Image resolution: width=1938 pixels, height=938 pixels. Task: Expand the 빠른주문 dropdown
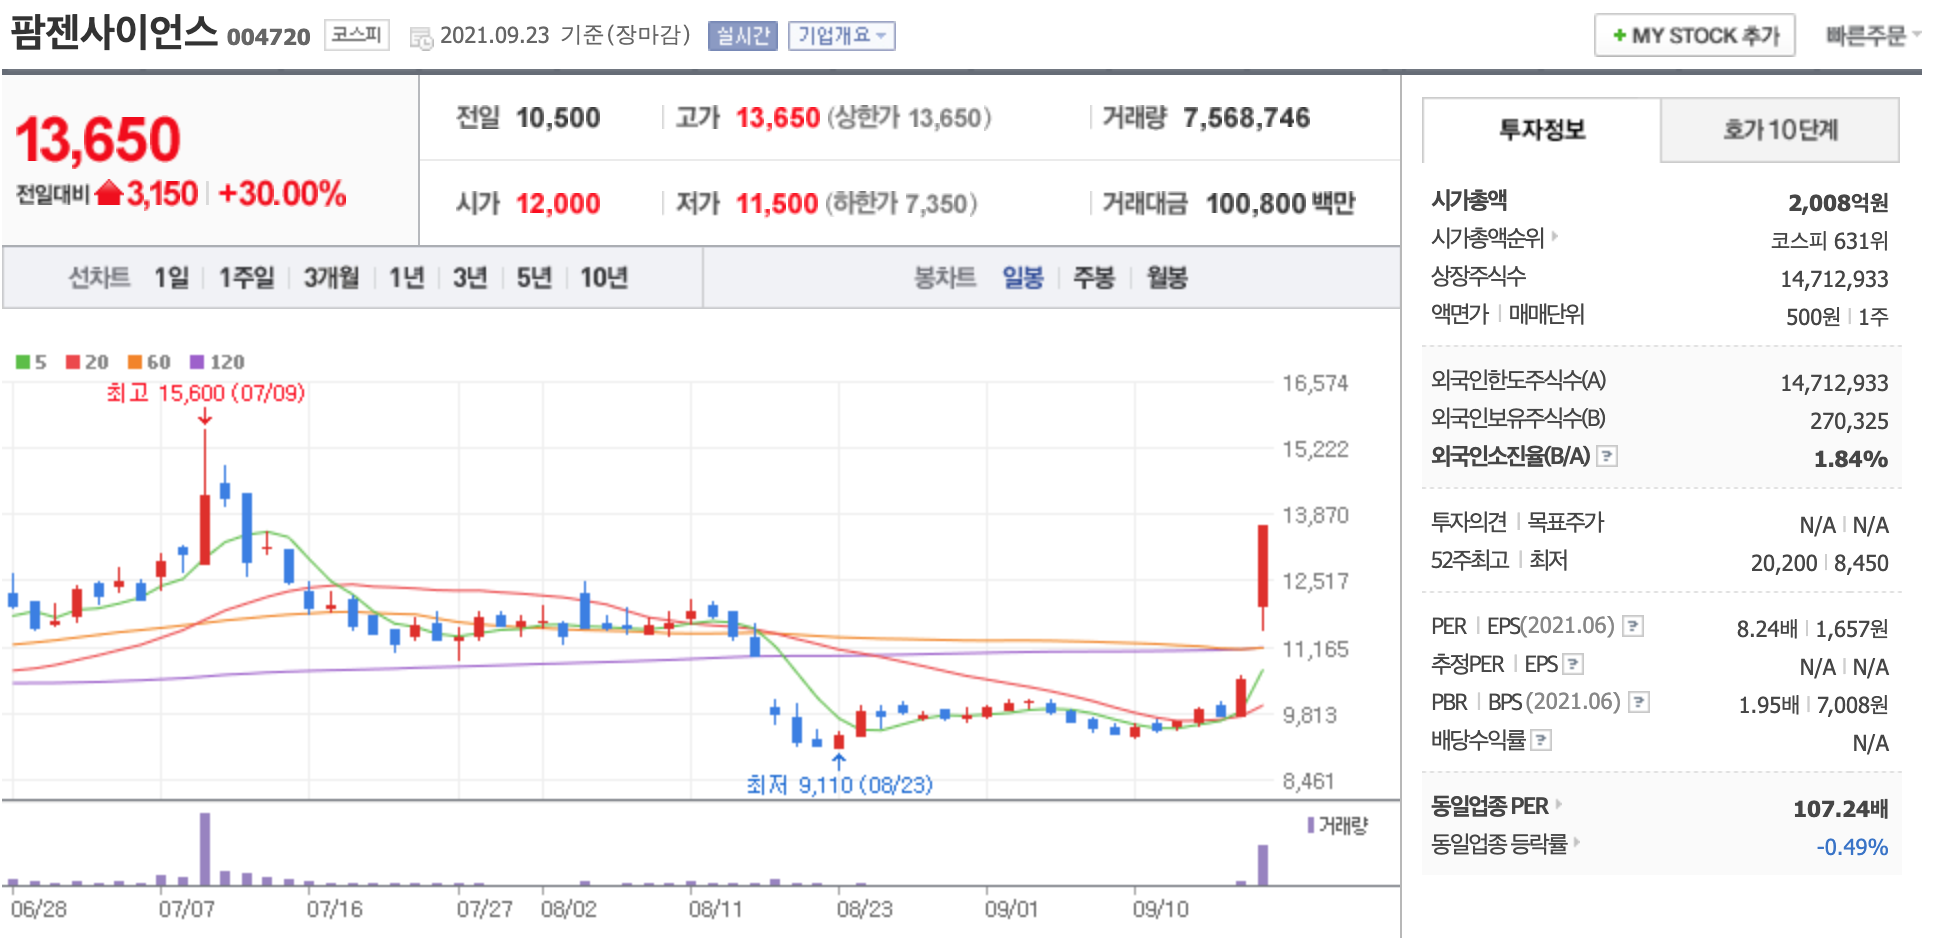click(x=1873, y=36)
